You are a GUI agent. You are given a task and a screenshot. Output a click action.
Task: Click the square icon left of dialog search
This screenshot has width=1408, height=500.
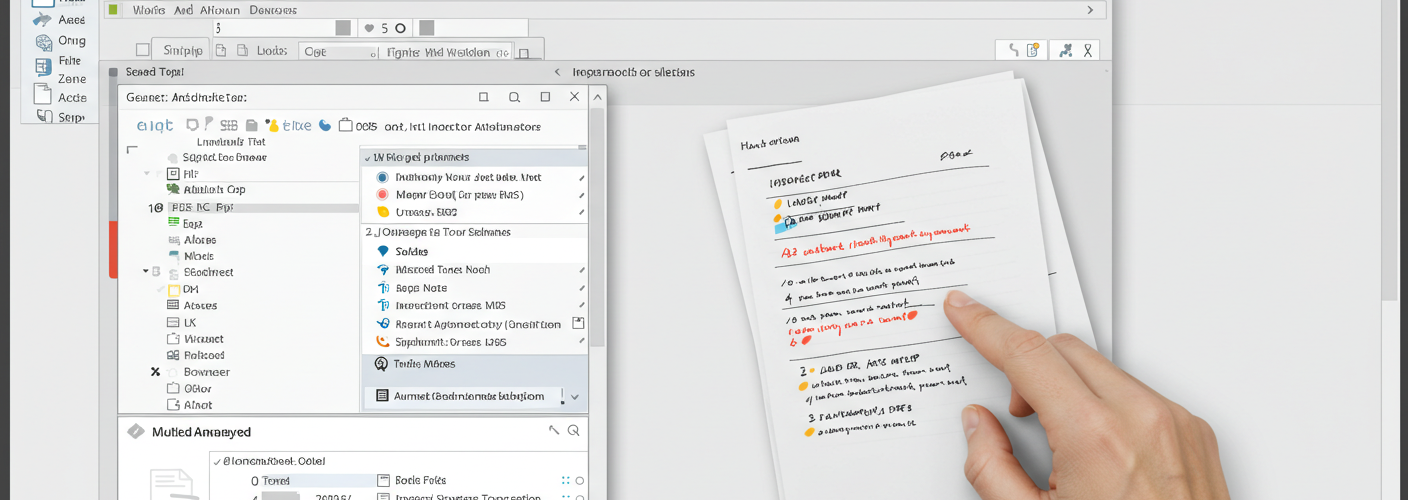point(484,97)
